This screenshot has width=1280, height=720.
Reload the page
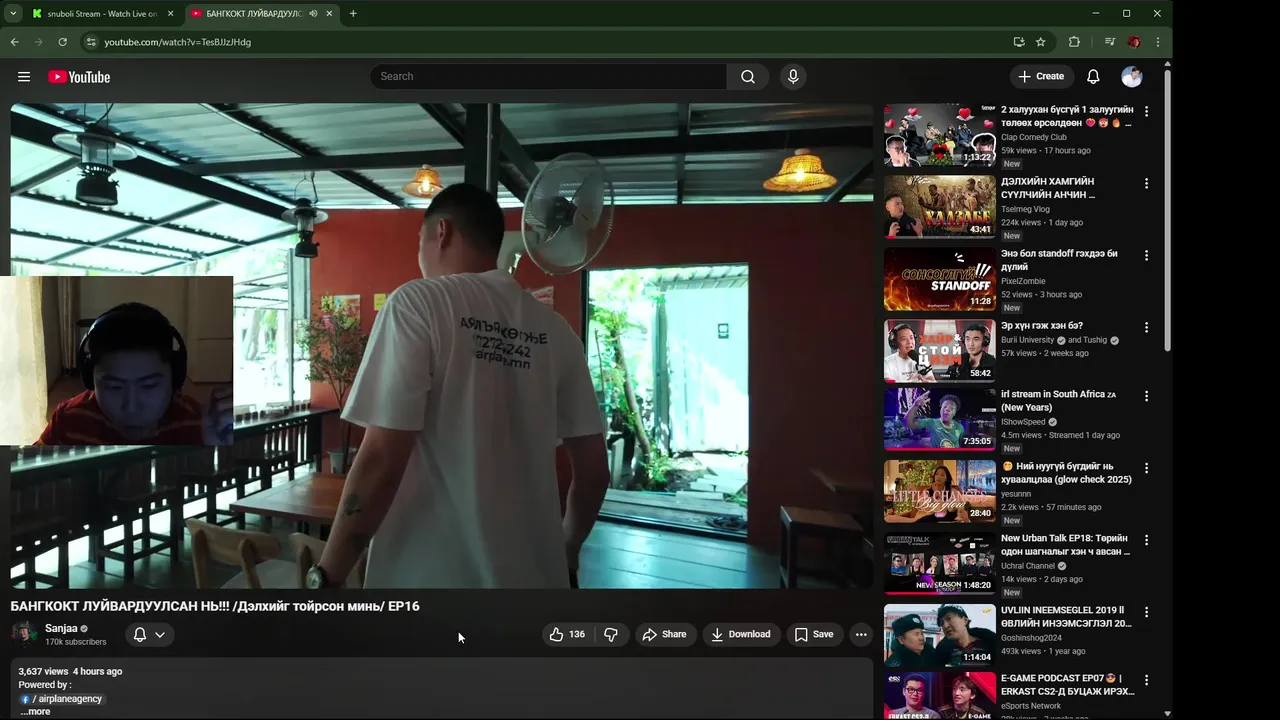pos(62,42)
